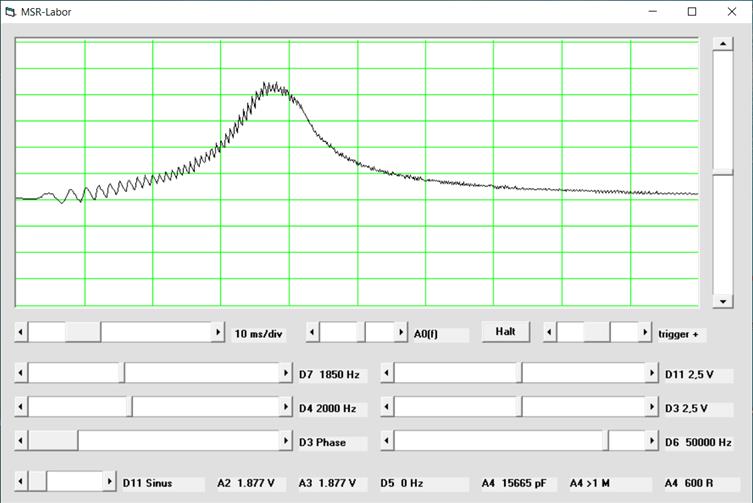Click scroll-up arrow of vertical plot scrollbar

722,45
